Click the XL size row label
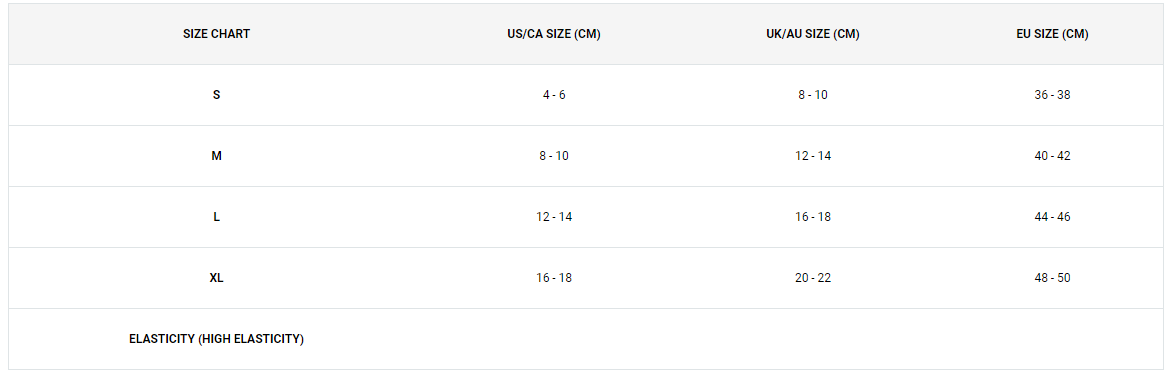The image size is (1171, 374). (x=217, y=278)
